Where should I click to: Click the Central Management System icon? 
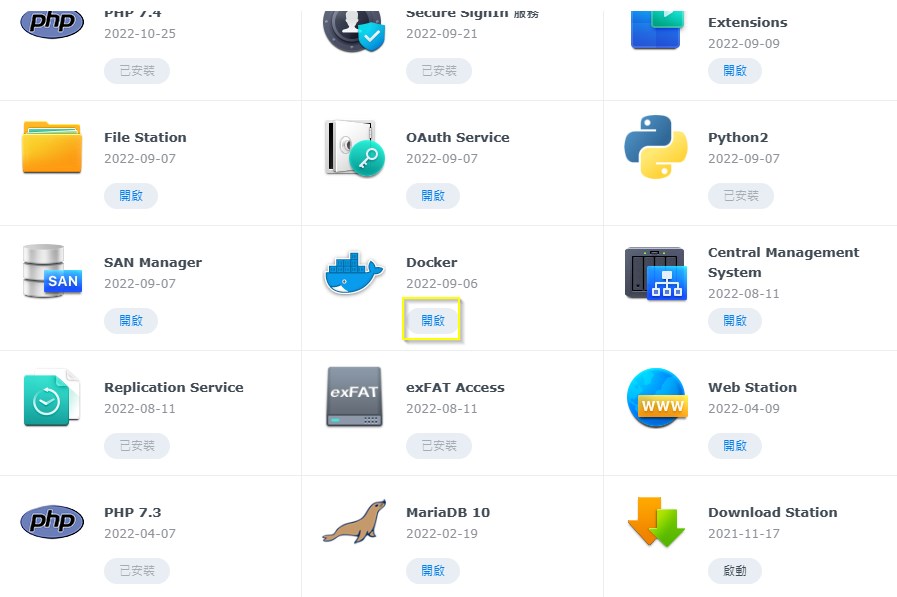point(656,273)
